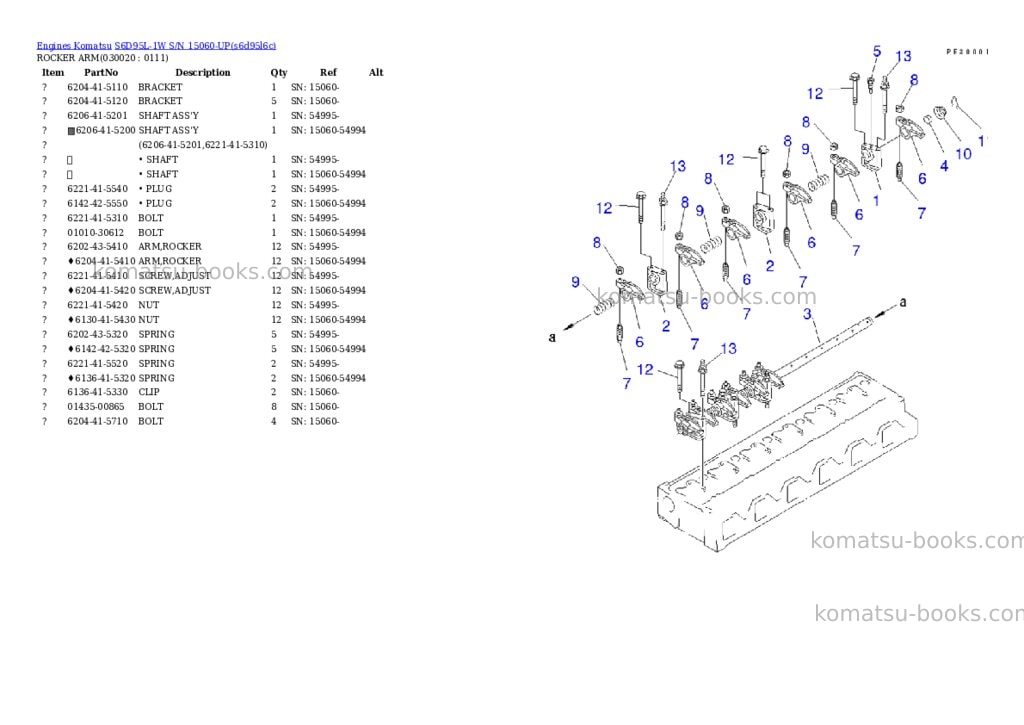Image resolution: width=1024 pixels, height=725 pixels.
Task: Select part number 6202-43-5410
Action: 97,247
